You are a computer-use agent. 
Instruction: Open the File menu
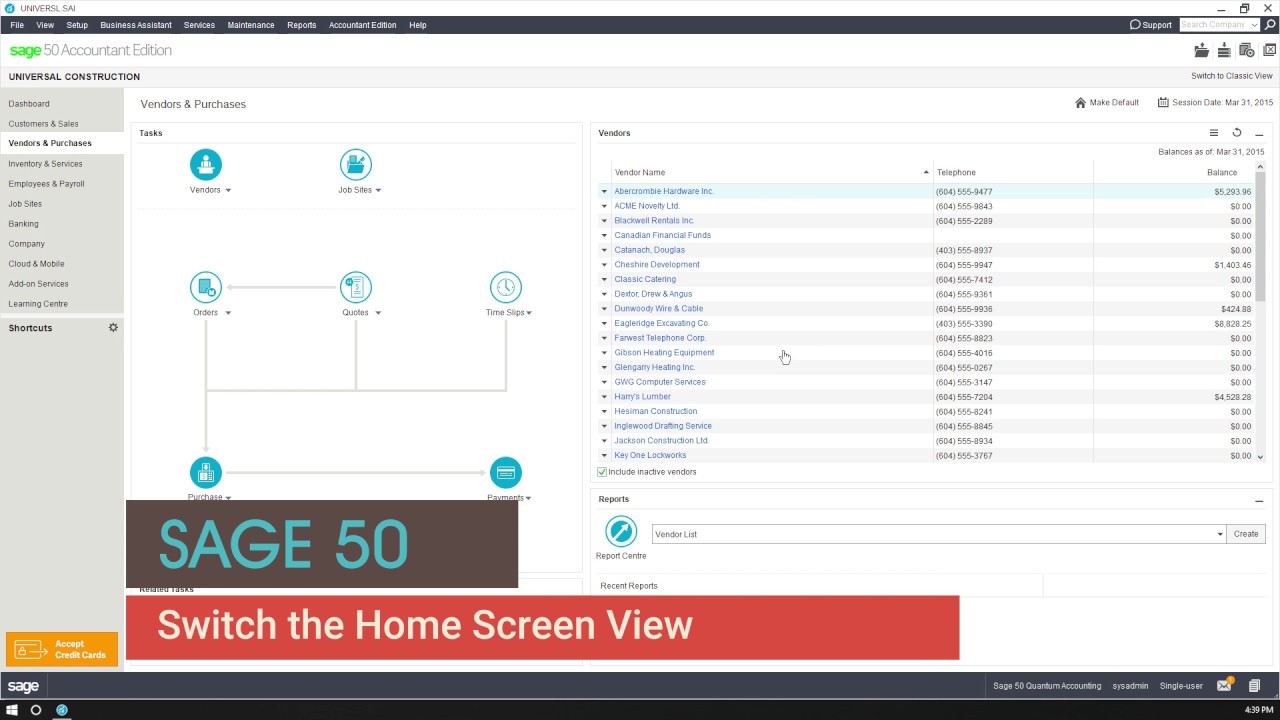17,25
